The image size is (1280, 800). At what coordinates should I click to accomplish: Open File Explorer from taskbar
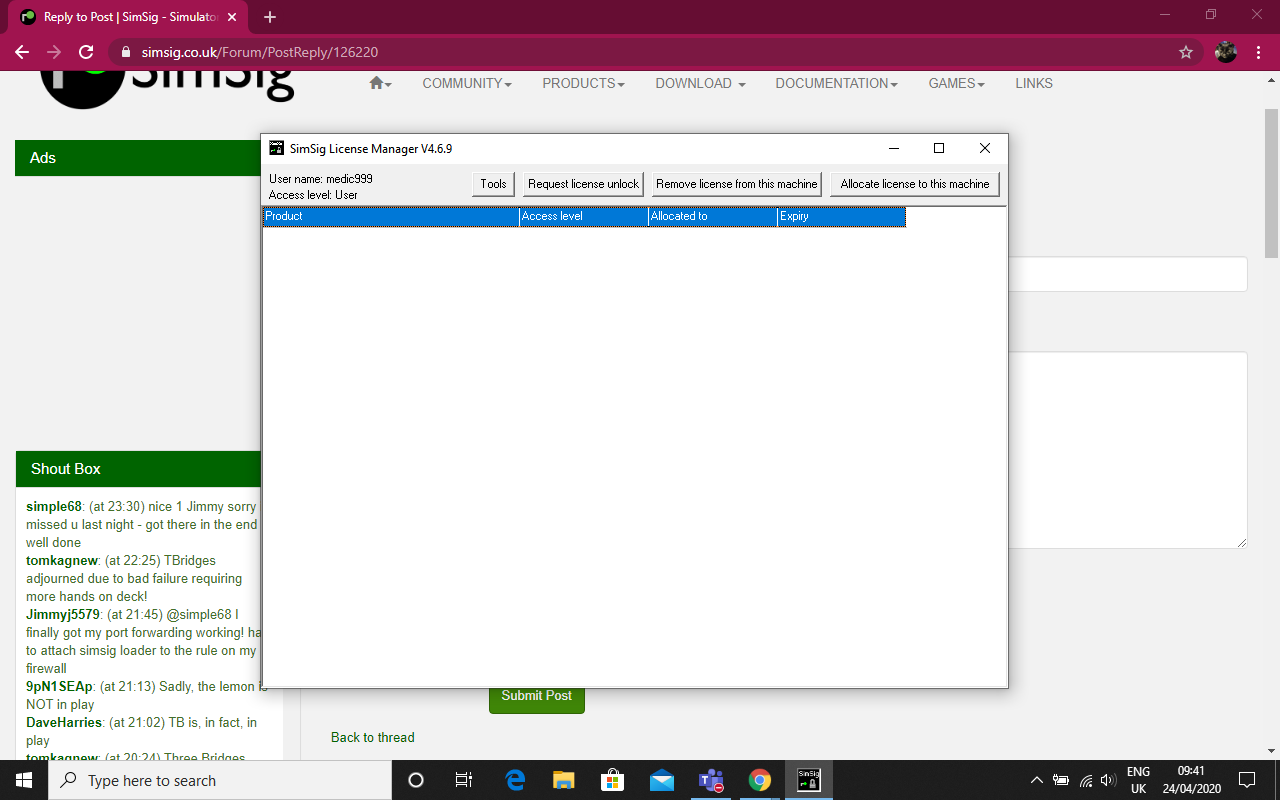[x=564, y=780]
